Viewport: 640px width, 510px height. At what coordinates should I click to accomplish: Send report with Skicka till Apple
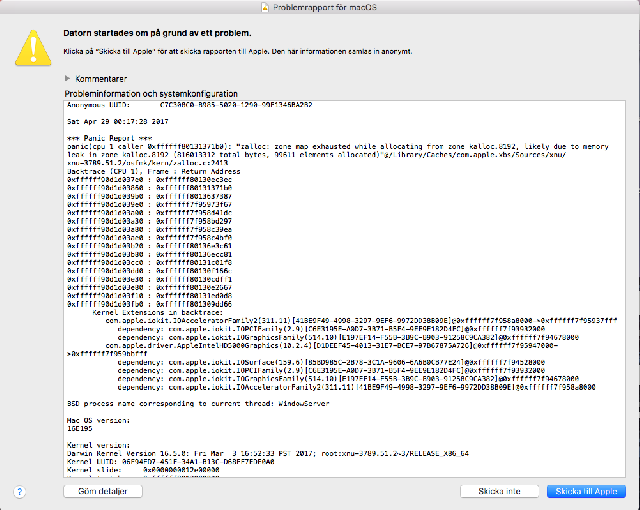[x=587, y=492]
